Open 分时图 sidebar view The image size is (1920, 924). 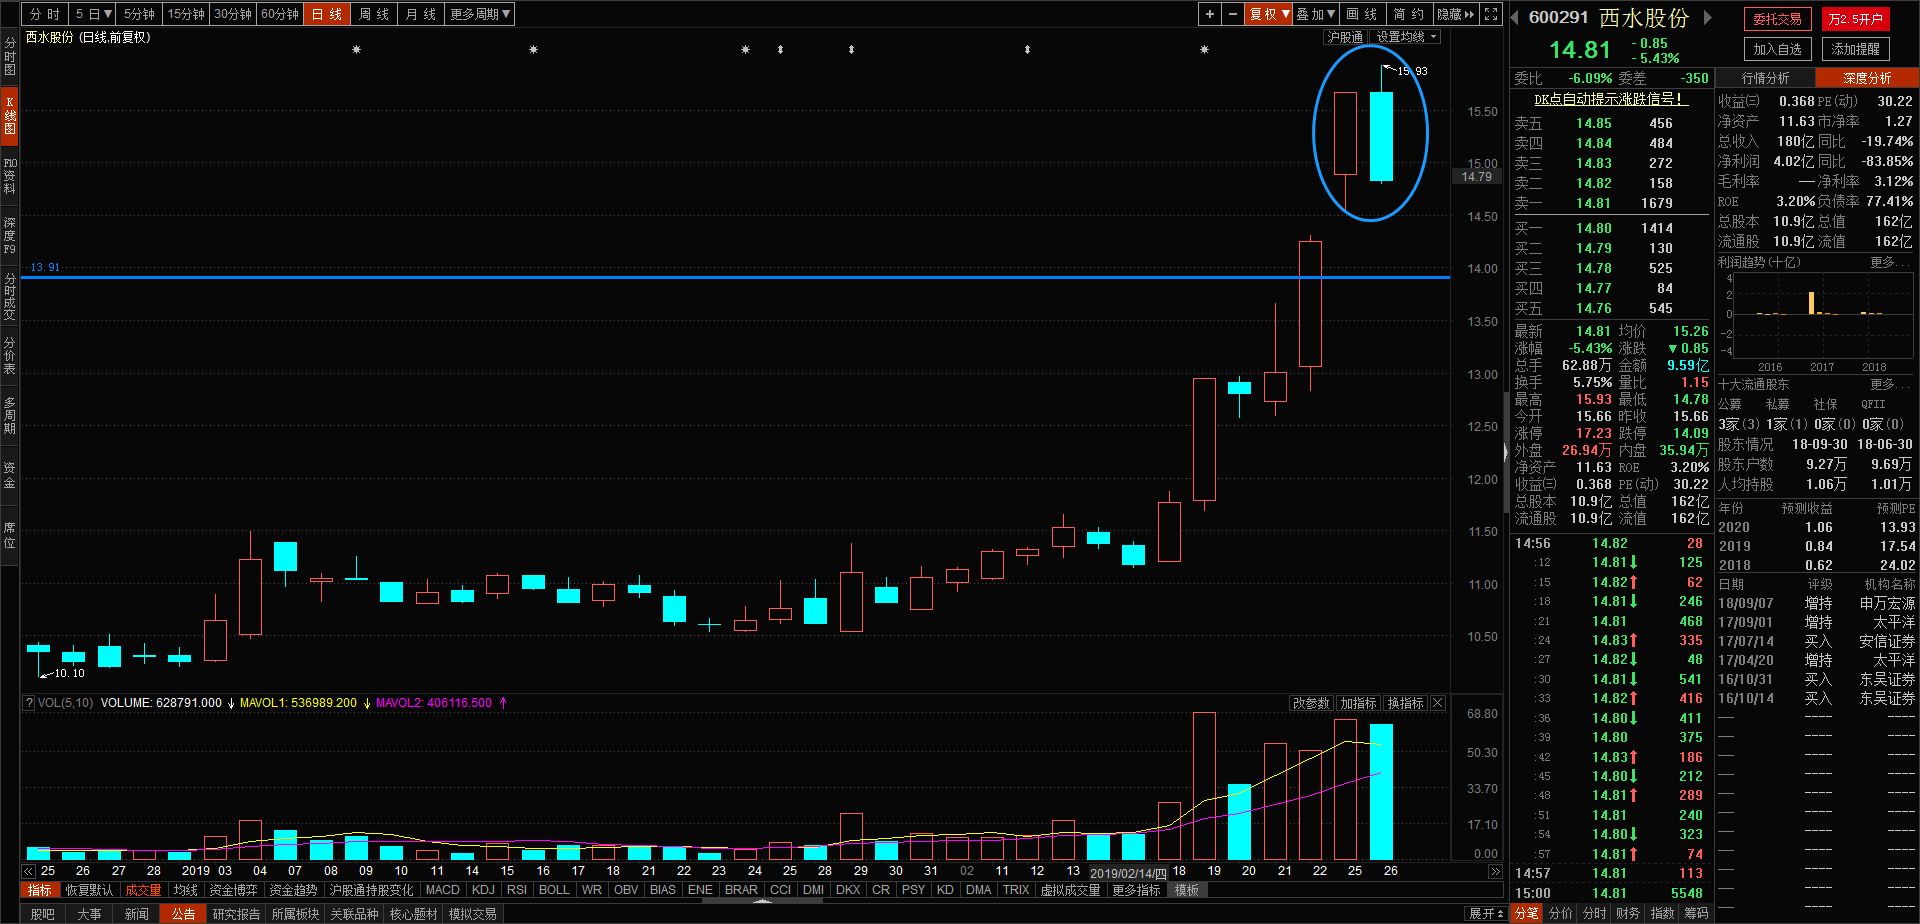click(x=9, y=56)
